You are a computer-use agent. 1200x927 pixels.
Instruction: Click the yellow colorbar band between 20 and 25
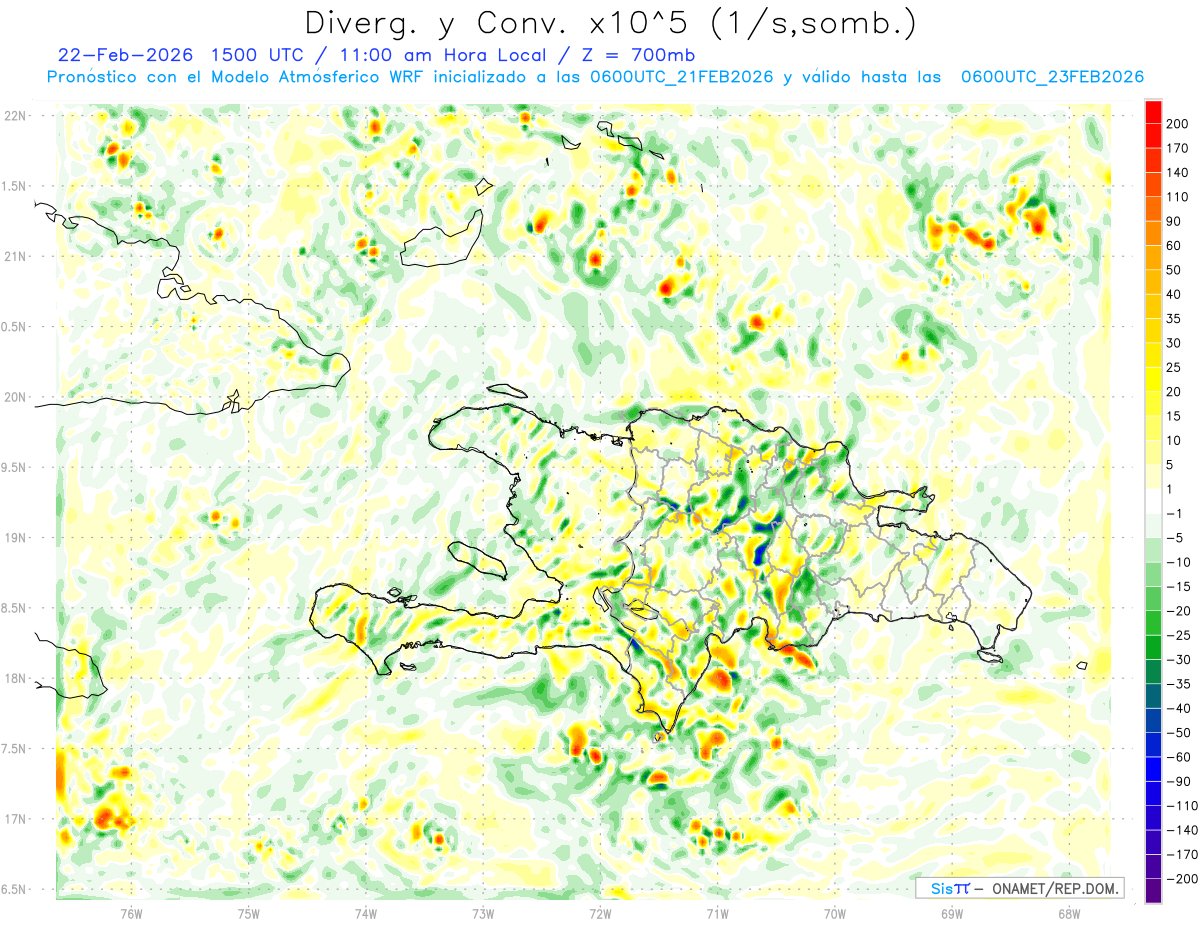pos(1153,380)
